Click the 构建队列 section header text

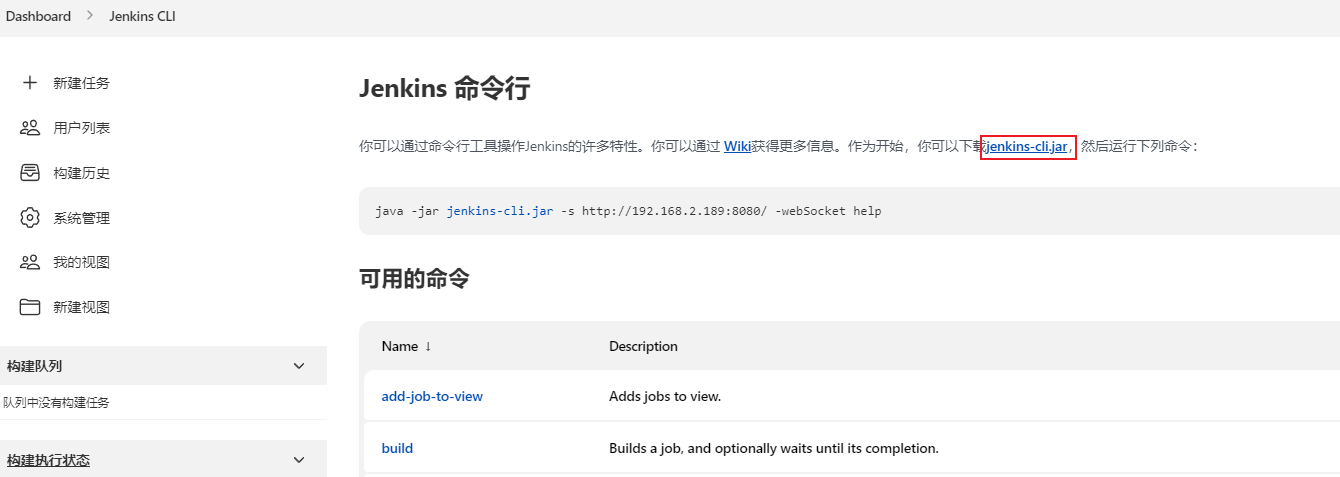pos(34,366)
